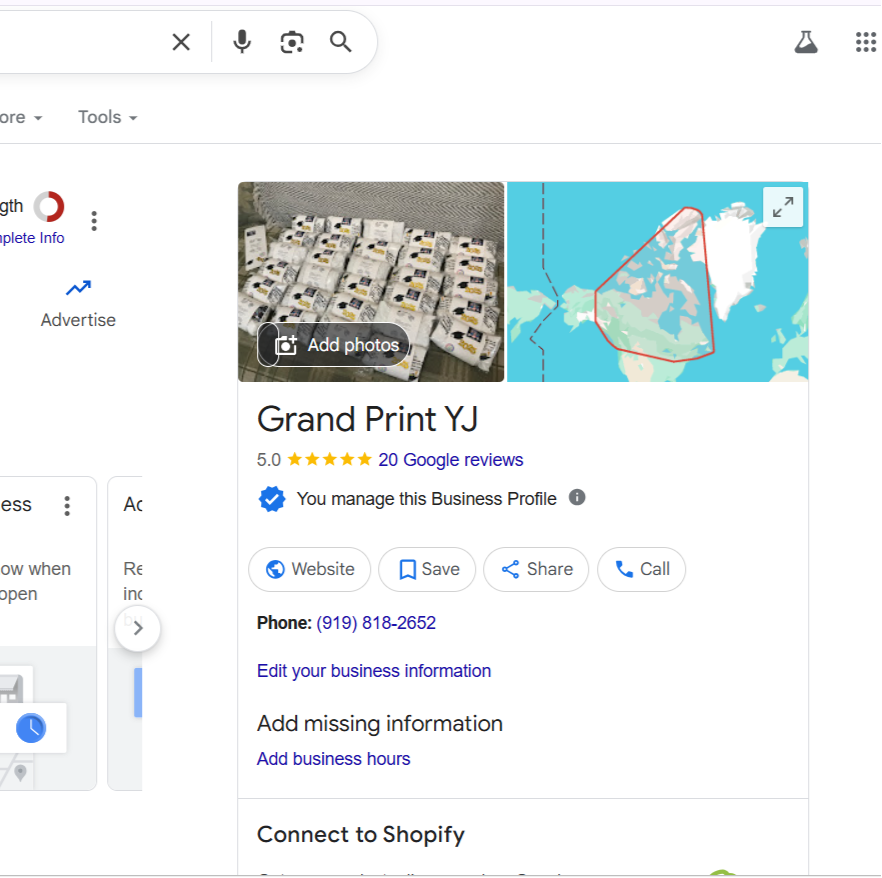The height and width of the screenshot is (878, 882).
Task: Click the magnifying glass search icon
Action: tap(341, 42)
